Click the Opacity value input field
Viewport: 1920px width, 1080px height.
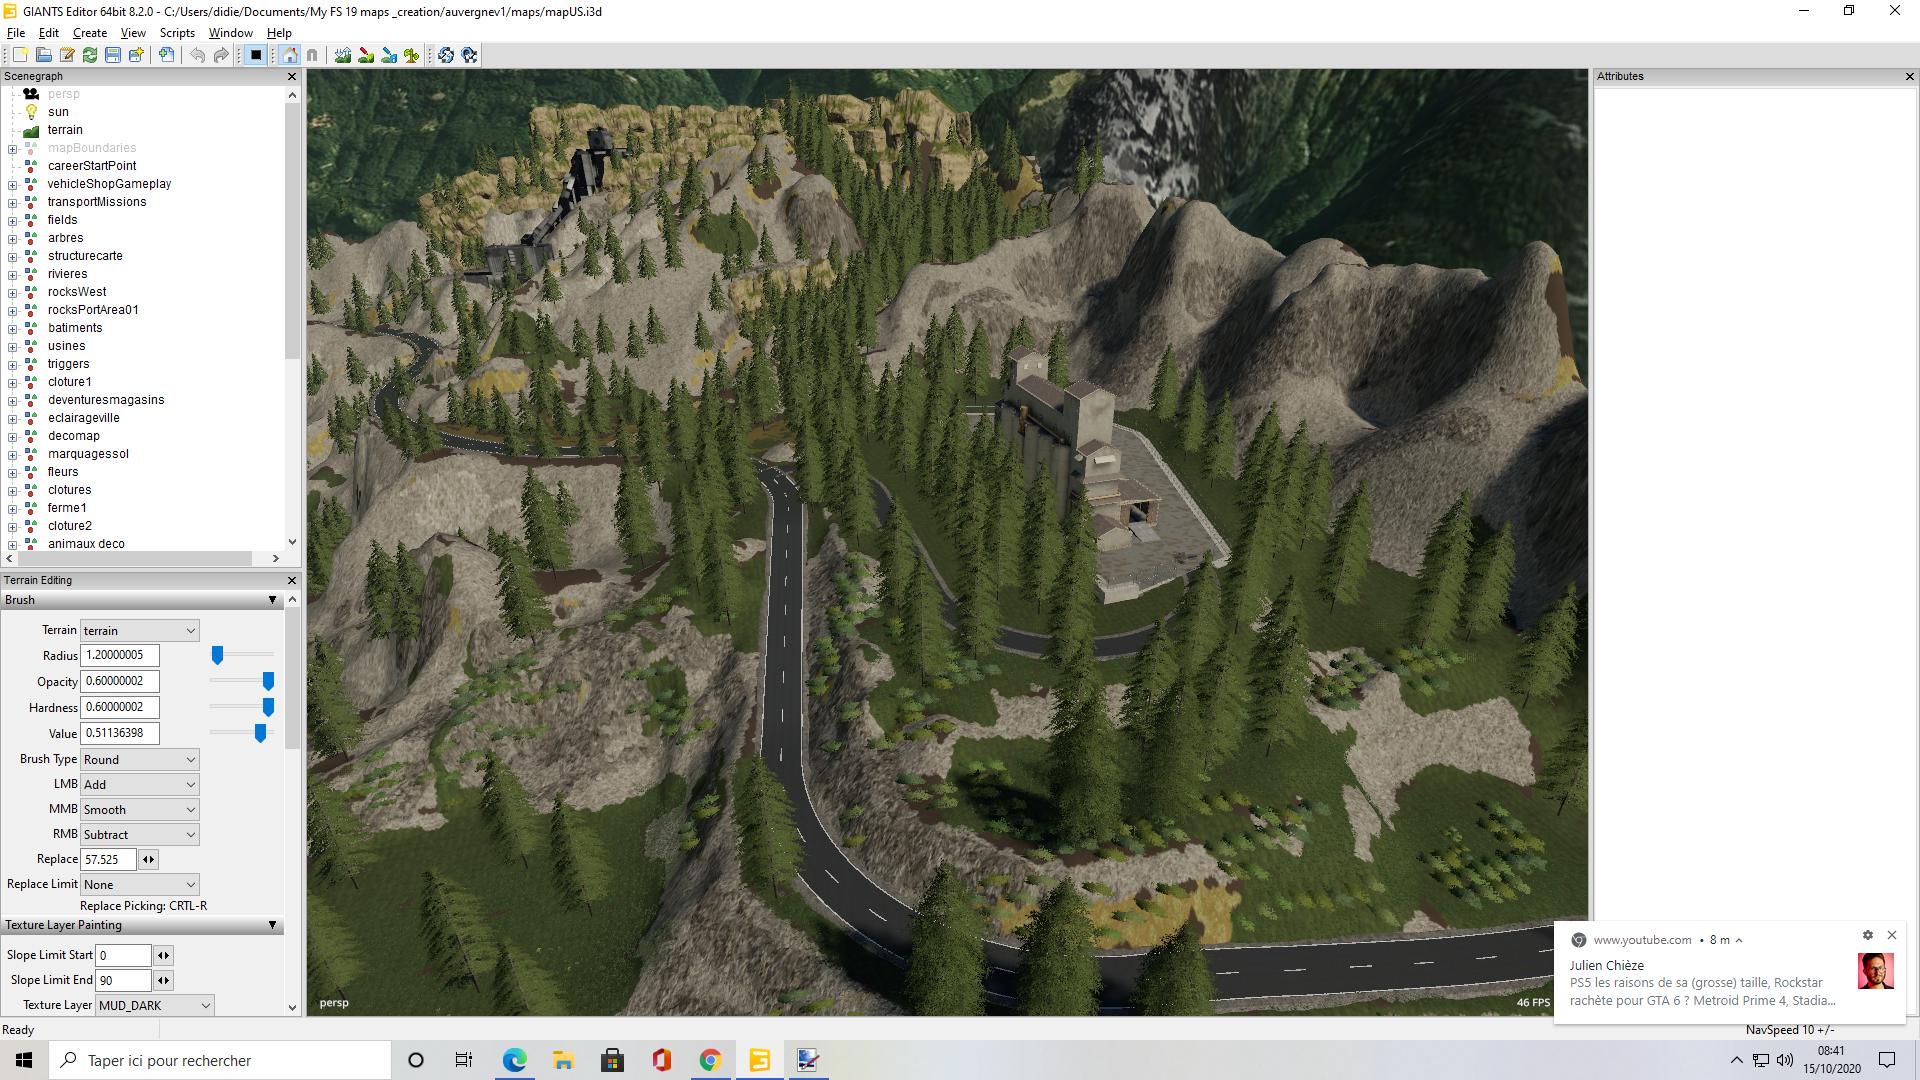[119, 681]
